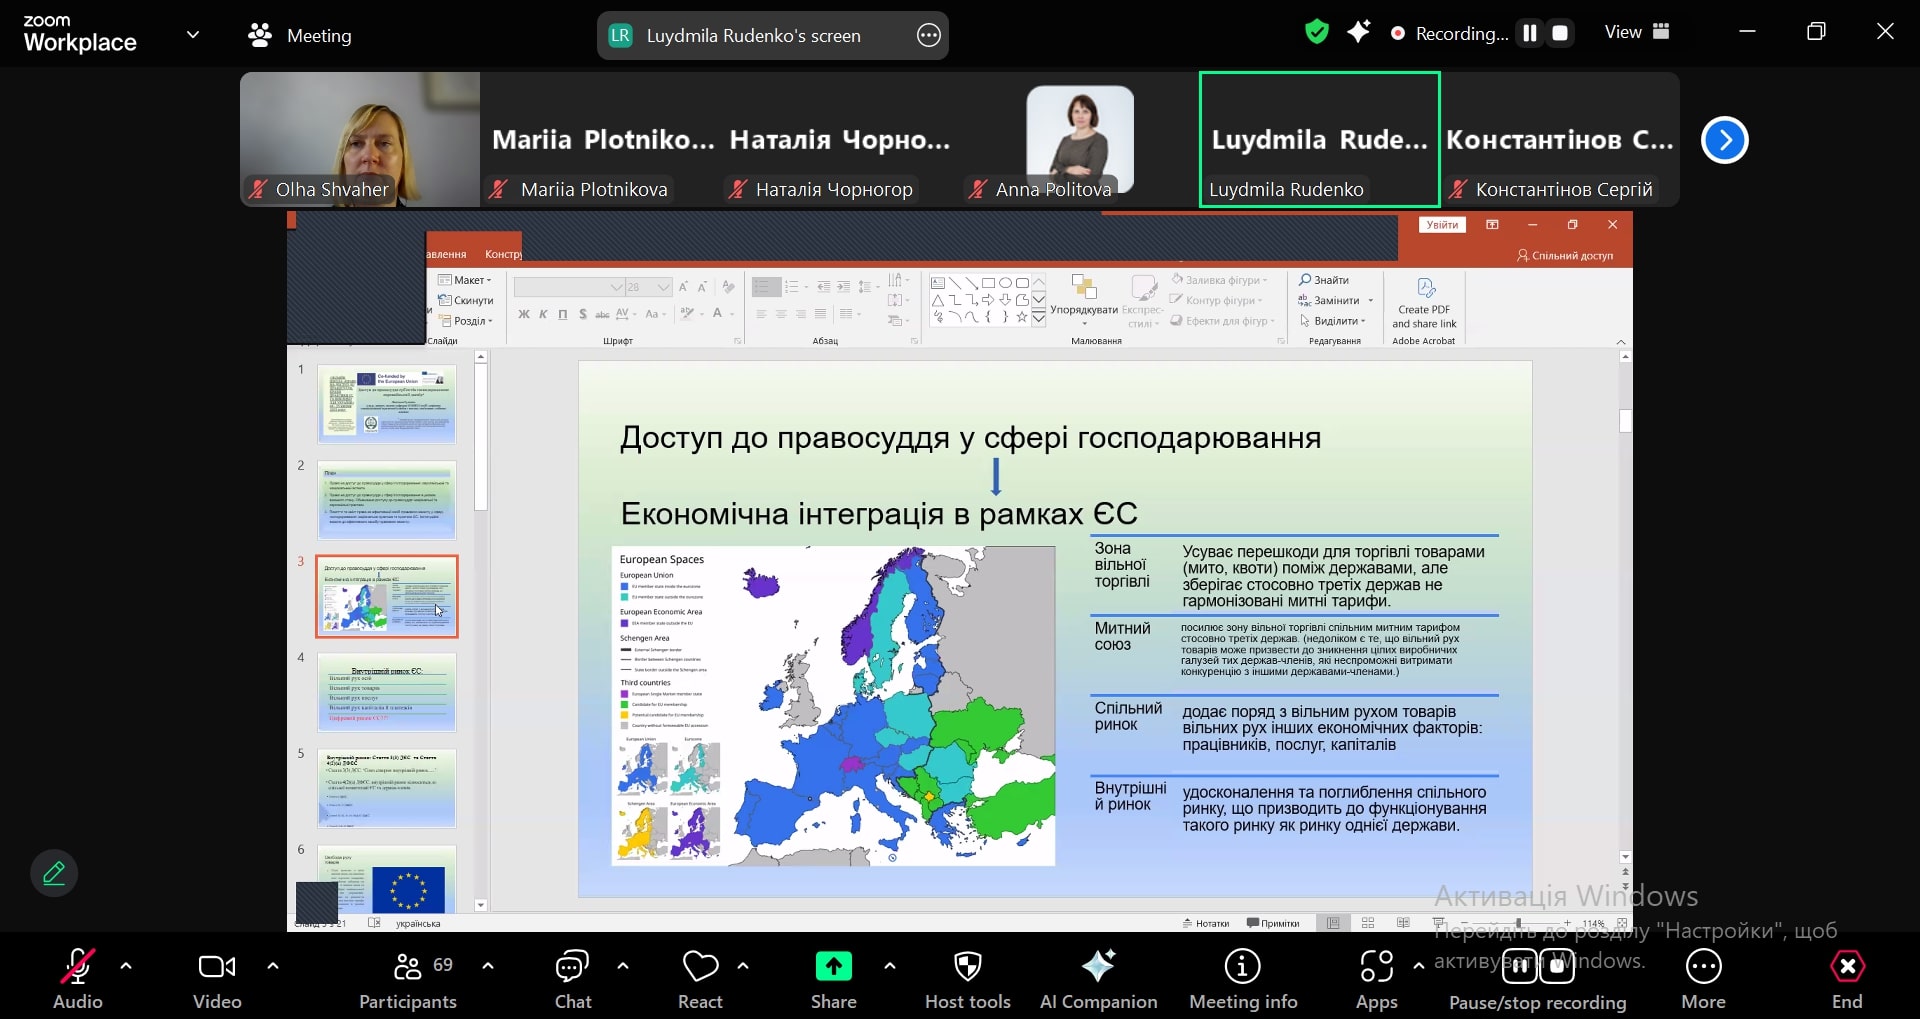Click Спільний доступ share button in PowerPoint
Image resolution: width=1920 pixels, height=1020 pixels.
click(1565, 255)
